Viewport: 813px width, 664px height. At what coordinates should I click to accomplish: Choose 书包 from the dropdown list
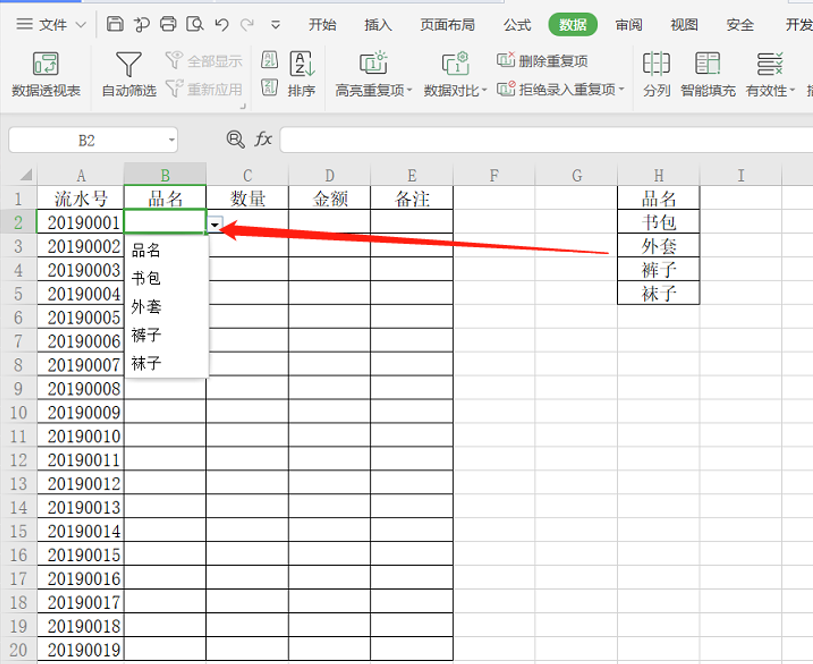click(166, 278)
